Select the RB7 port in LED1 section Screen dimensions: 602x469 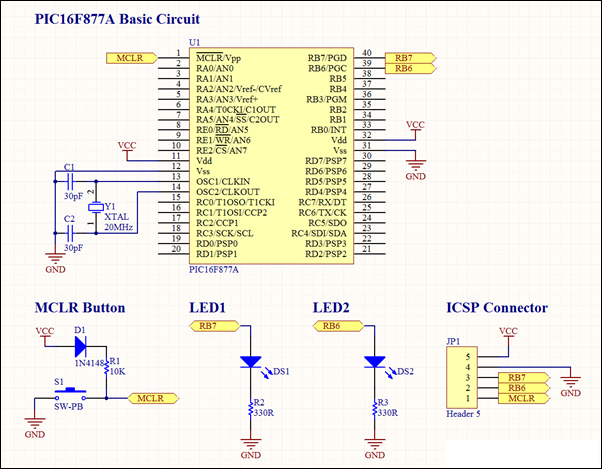[x=214, y=326]
